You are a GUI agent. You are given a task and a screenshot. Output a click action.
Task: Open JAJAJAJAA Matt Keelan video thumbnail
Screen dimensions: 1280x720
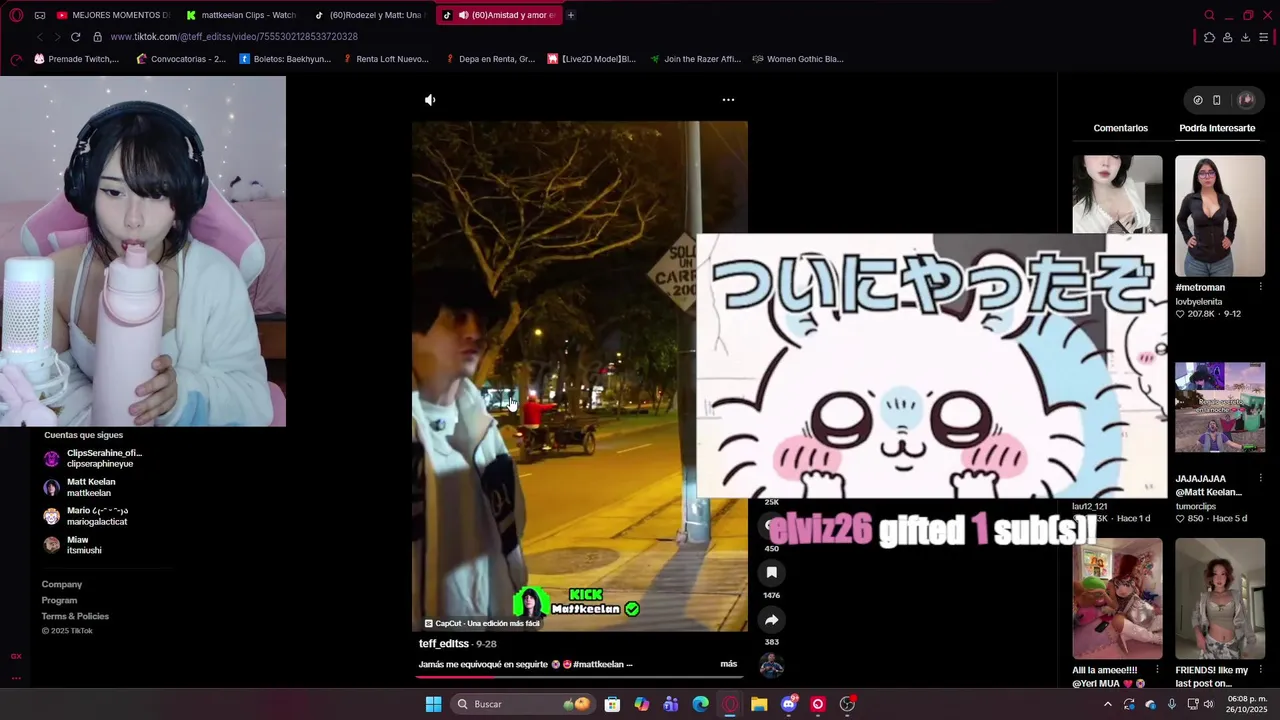tap(1220, 407)
